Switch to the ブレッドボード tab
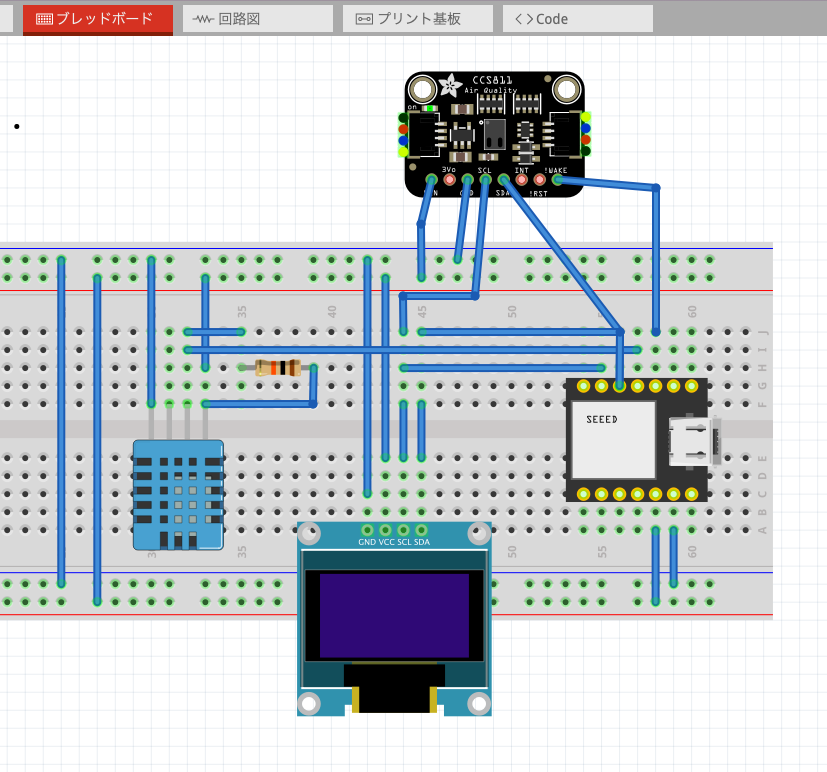Screen dimensions: 827x772 97,19
